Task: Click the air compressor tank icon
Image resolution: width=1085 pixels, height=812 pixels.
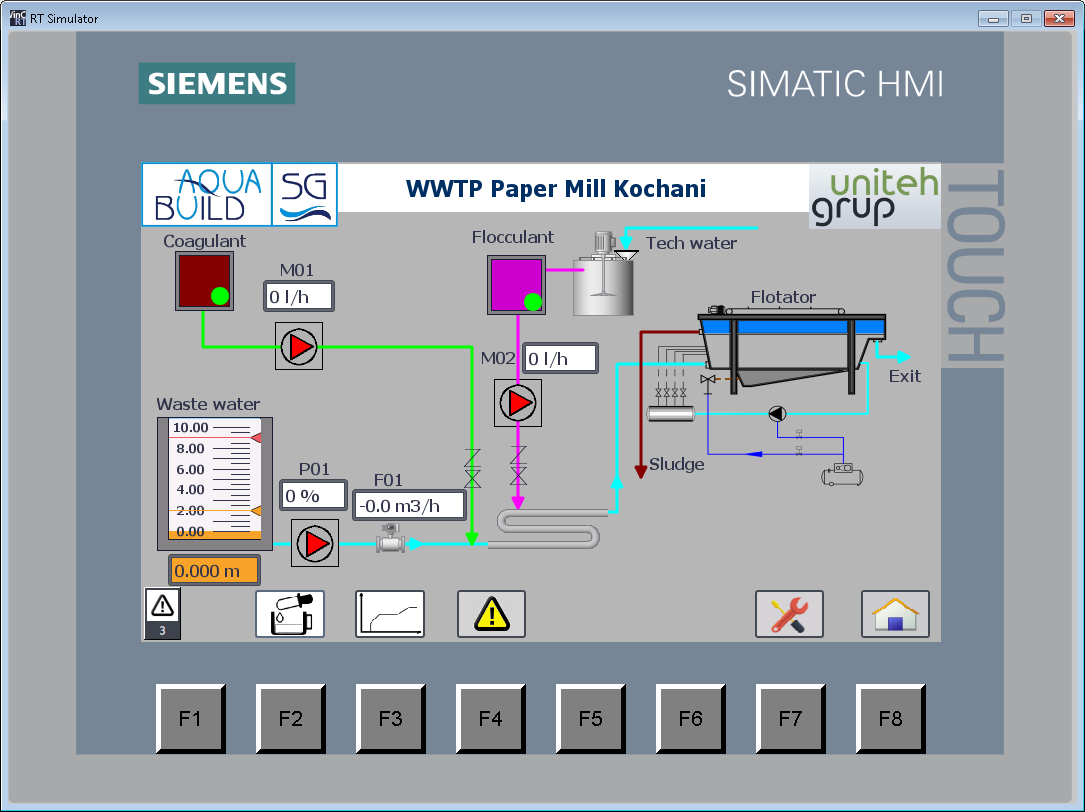Action: (x=842, y=475)
